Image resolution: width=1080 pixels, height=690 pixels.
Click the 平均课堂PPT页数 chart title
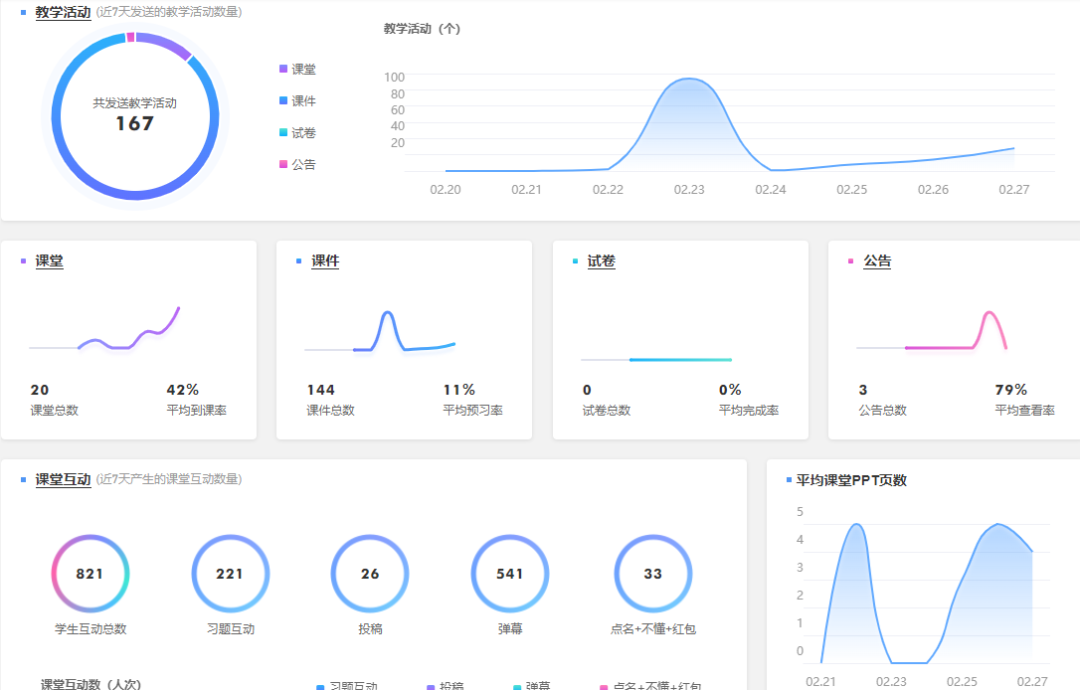[x=851, y=480]
